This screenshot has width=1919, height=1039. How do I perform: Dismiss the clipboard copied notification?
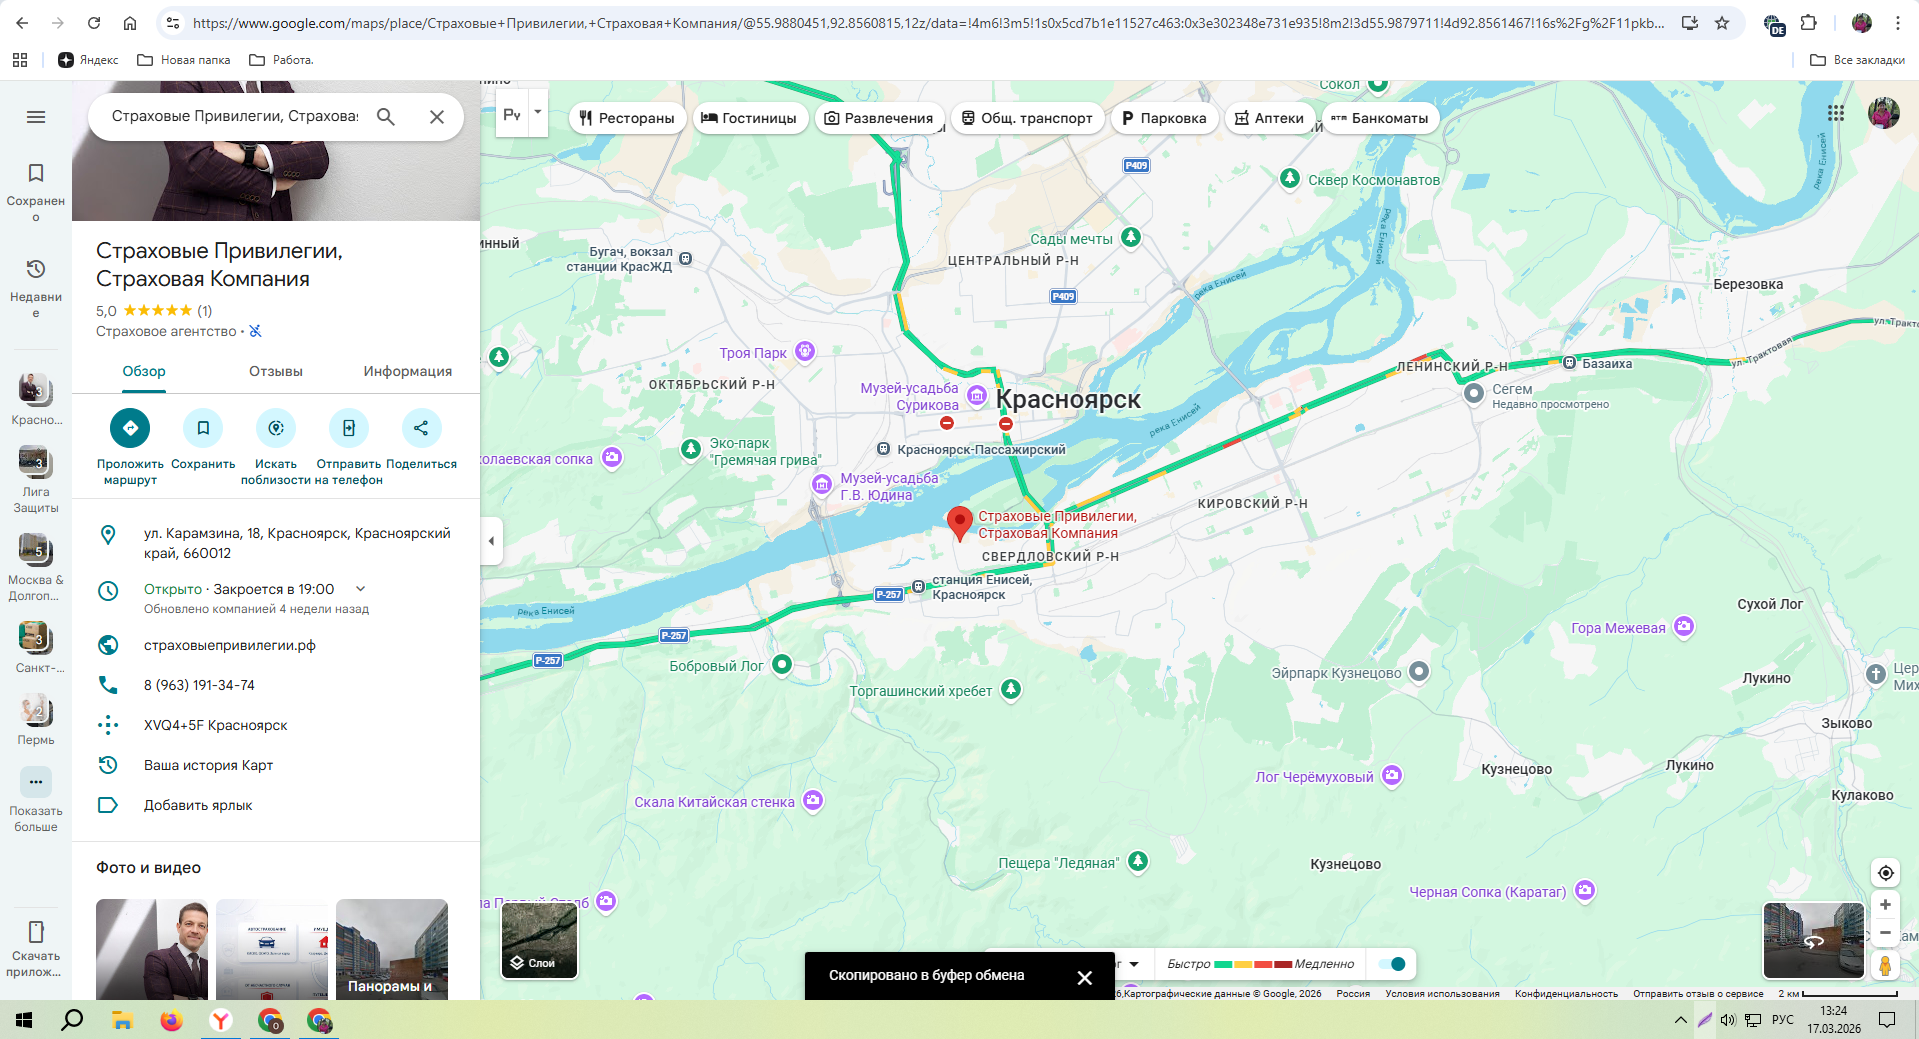[x=1085, y=977]
